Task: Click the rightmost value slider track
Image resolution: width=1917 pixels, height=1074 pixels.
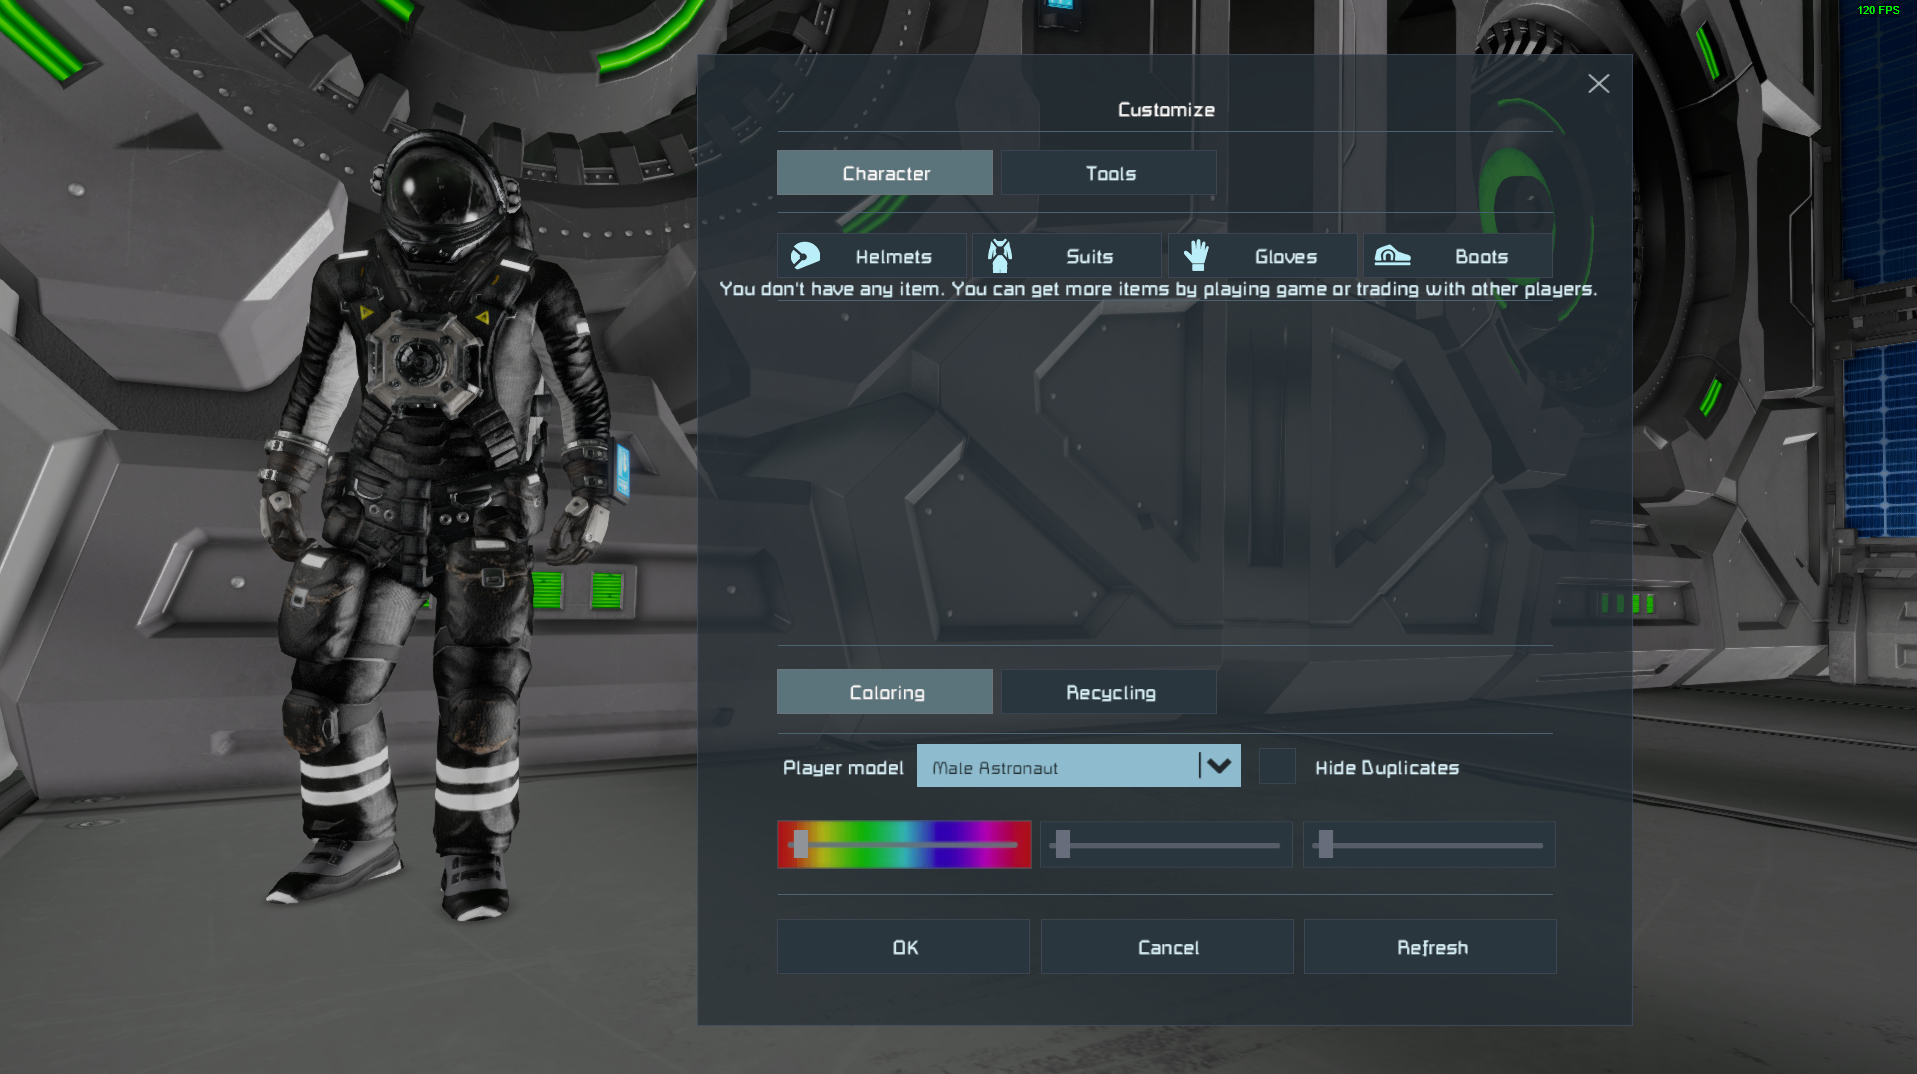Action: [1429, 845]
